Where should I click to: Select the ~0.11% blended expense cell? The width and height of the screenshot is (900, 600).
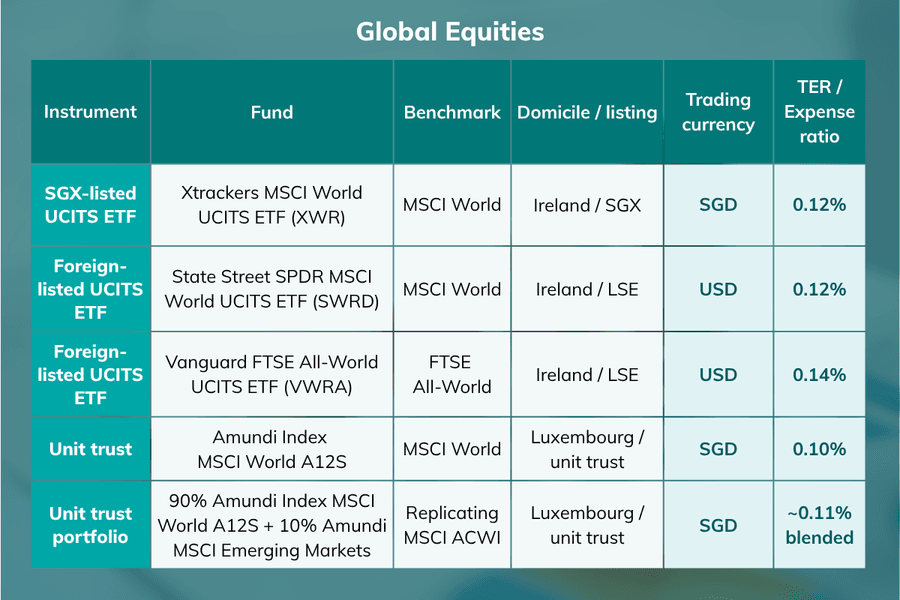point(820,525)
